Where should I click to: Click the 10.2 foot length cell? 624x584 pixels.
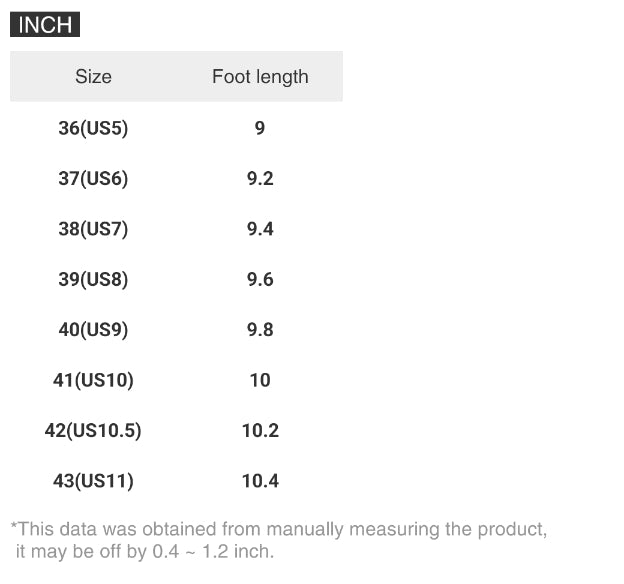[x=260, y=431]
